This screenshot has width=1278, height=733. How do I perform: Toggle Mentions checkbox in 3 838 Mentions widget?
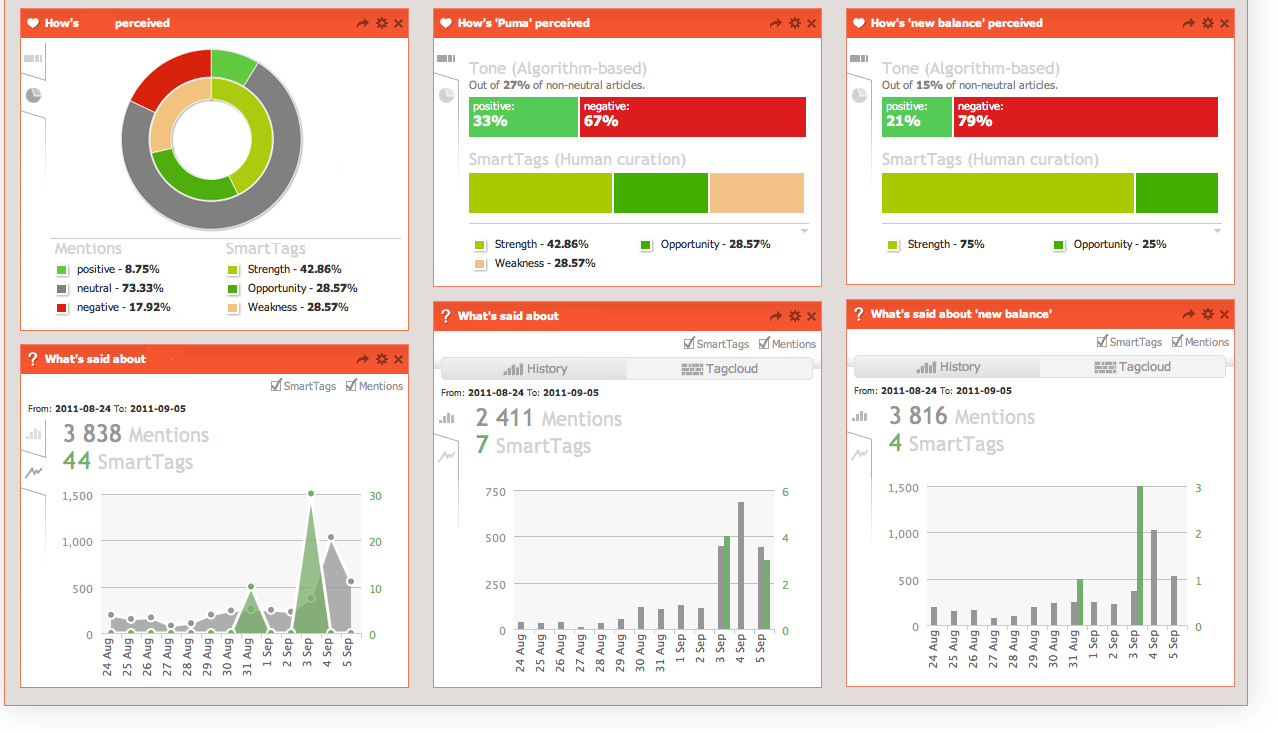pos(351,385)
